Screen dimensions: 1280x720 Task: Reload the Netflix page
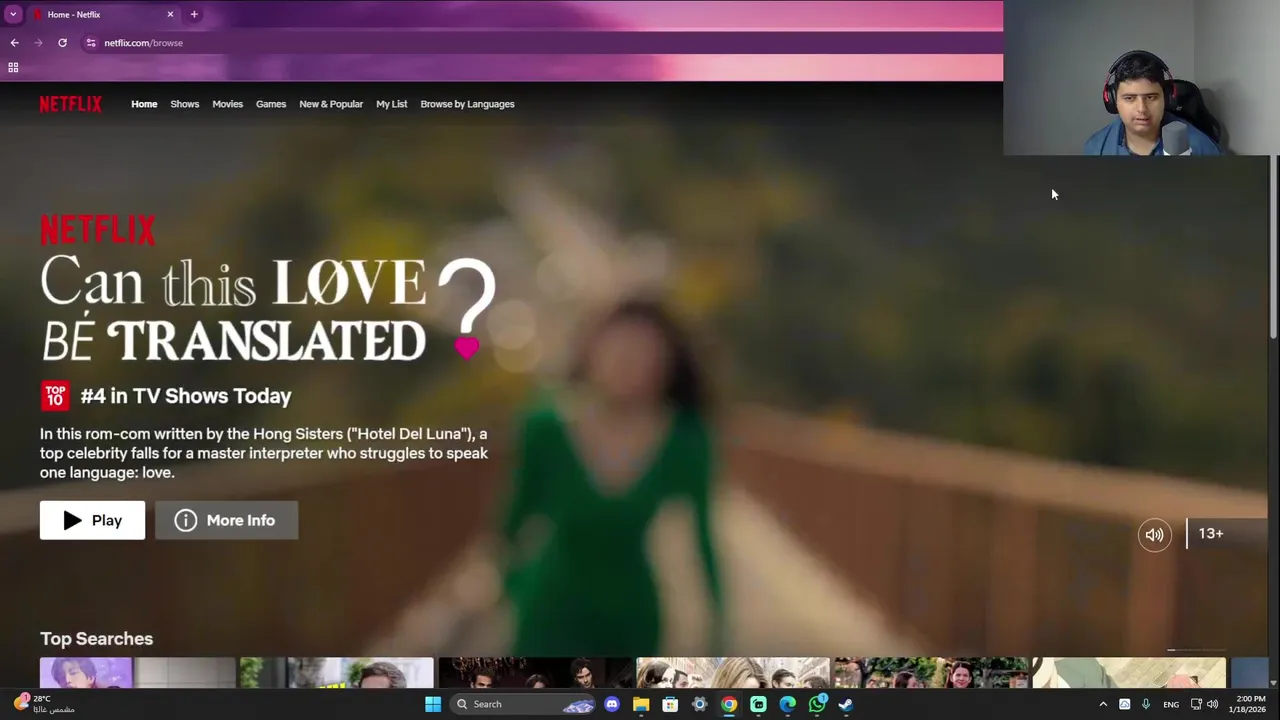[62, 43]
